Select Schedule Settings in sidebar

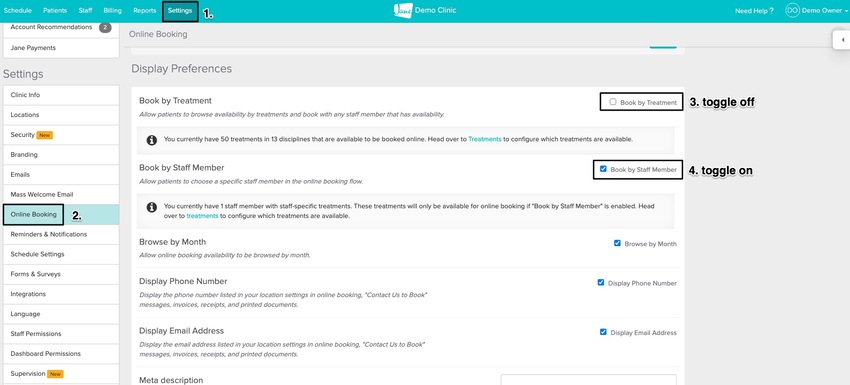click(61, 254)
